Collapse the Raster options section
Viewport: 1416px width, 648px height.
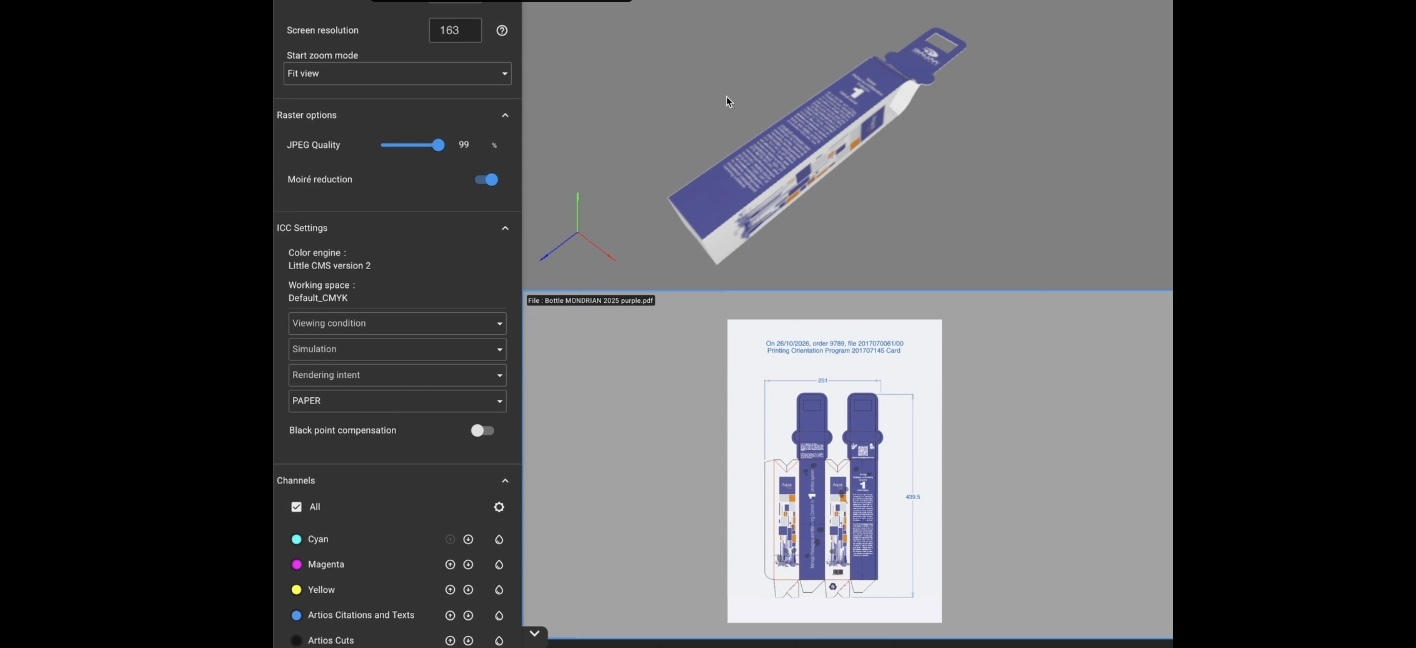[505, 115]
